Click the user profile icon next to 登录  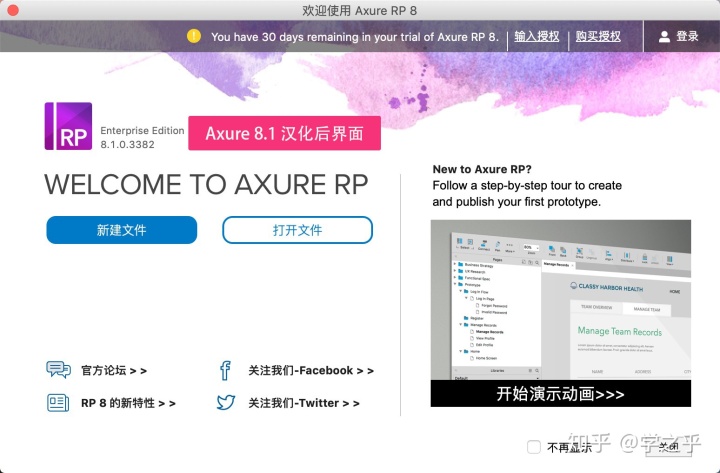664,37
